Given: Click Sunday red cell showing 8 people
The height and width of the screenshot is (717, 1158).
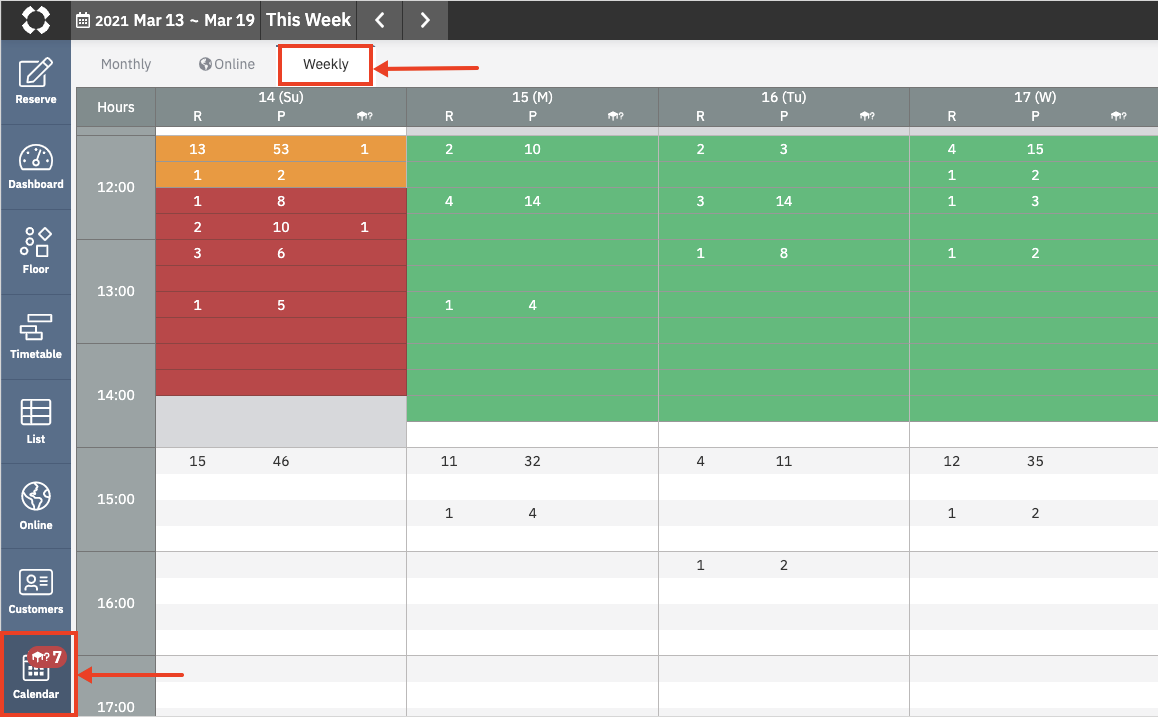Looking at the screenshot, I should click(281, 201).
